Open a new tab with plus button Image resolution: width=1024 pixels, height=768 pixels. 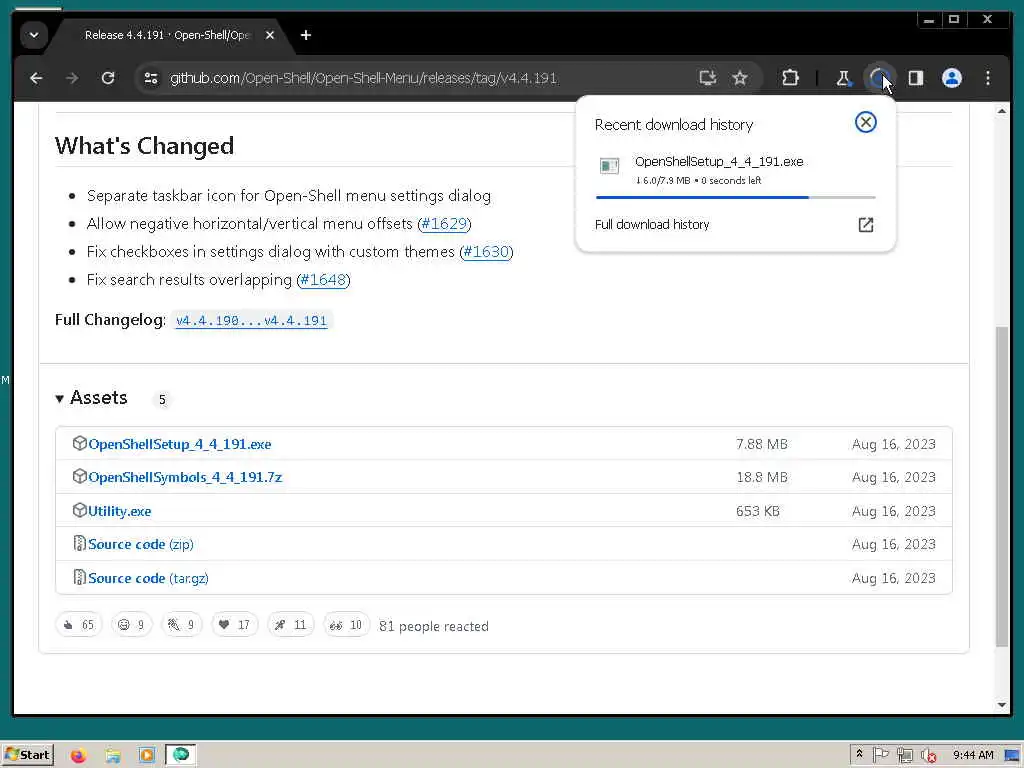tap(306, 35)
